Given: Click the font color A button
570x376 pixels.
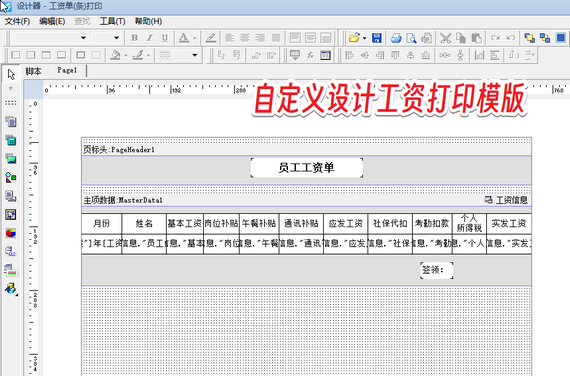Looking at the screenshot, I should click(x=184, y=38).
